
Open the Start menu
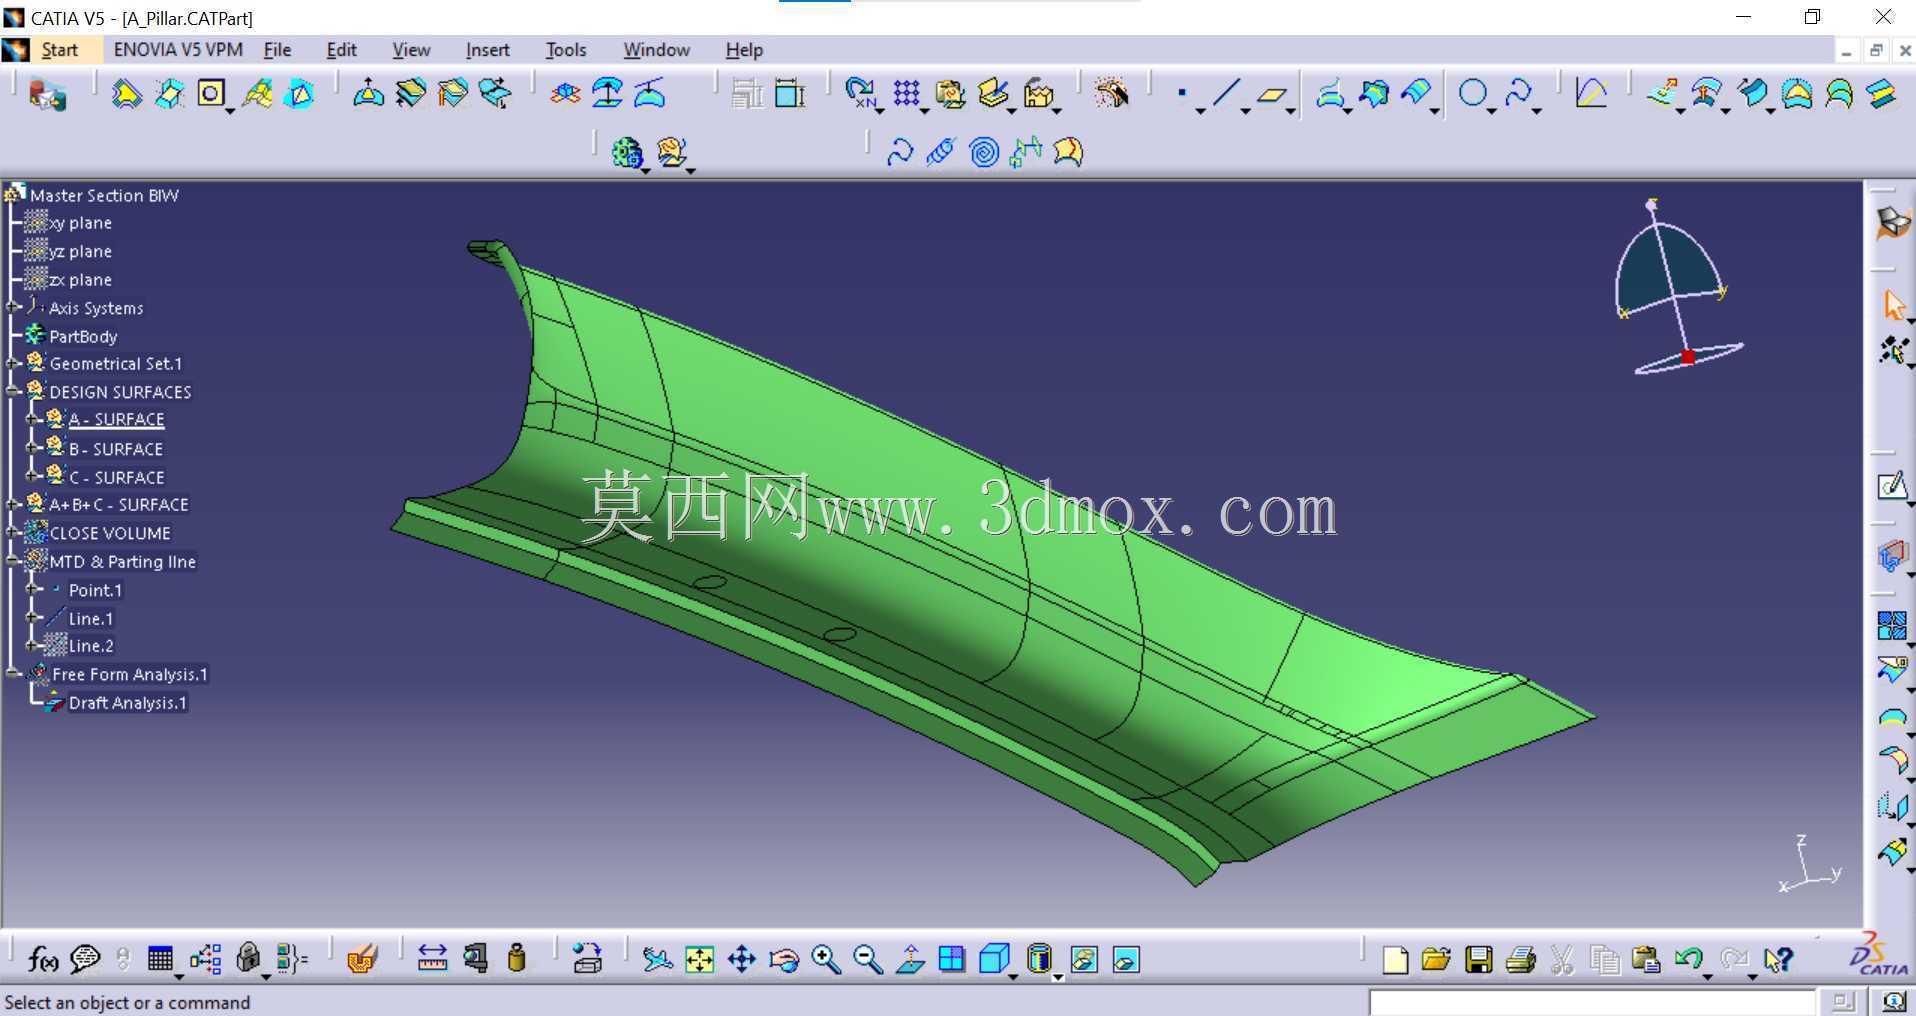point(59,50)
